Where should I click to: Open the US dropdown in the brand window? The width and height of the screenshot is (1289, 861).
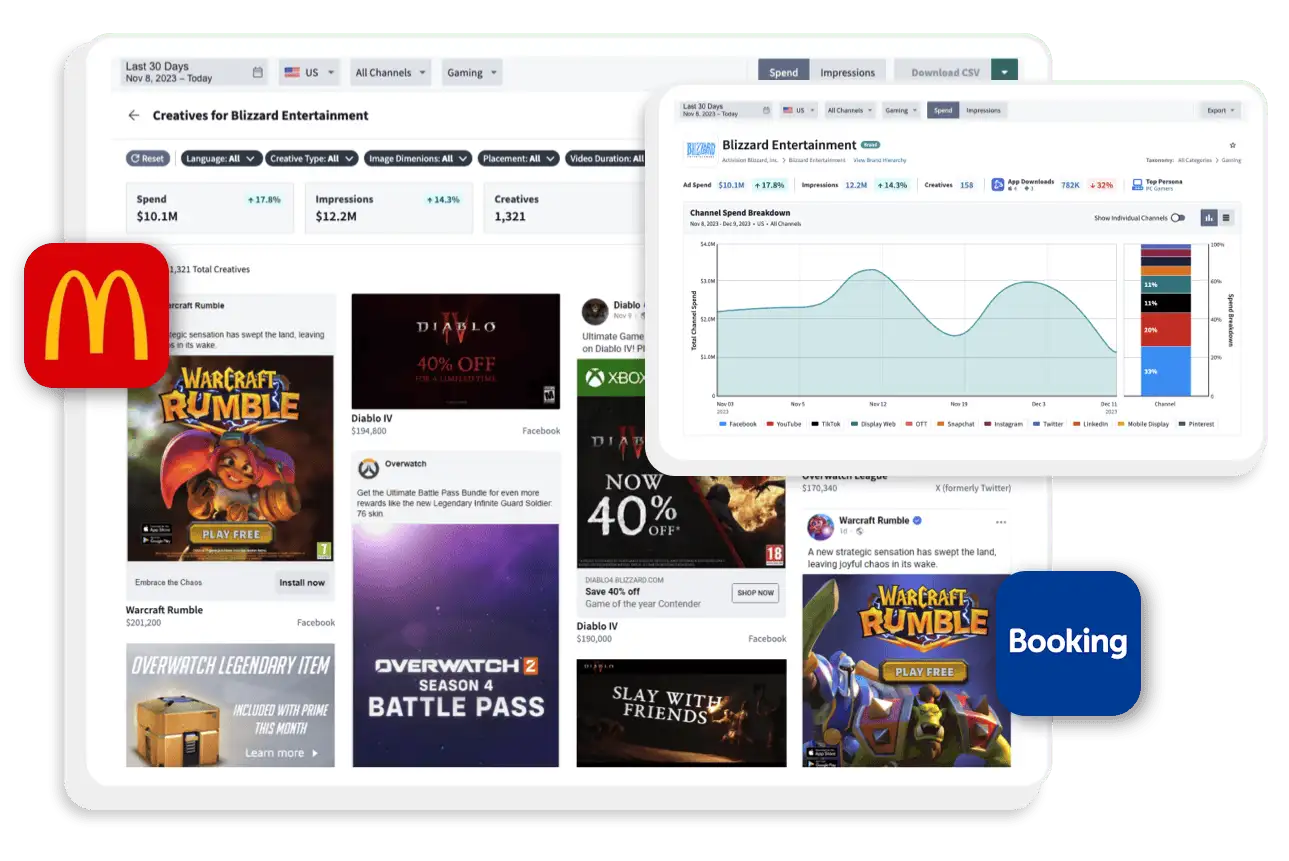click(798, 110)
